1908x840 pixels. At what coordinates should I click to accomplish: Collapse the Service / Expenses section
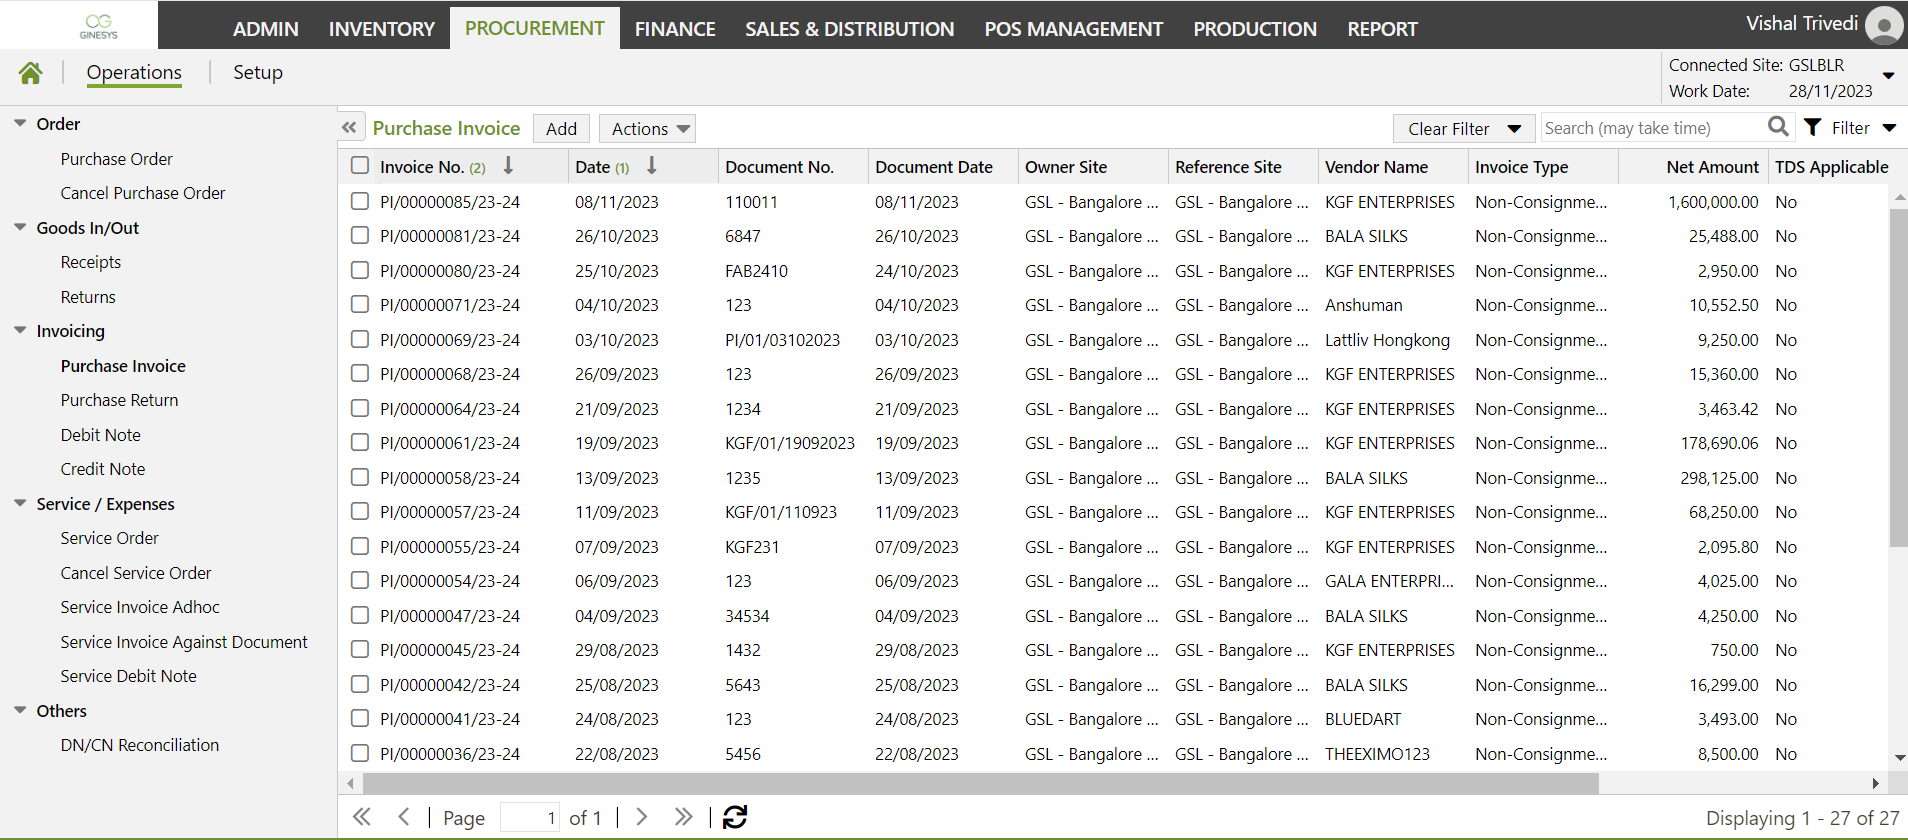tap(20, 503)
